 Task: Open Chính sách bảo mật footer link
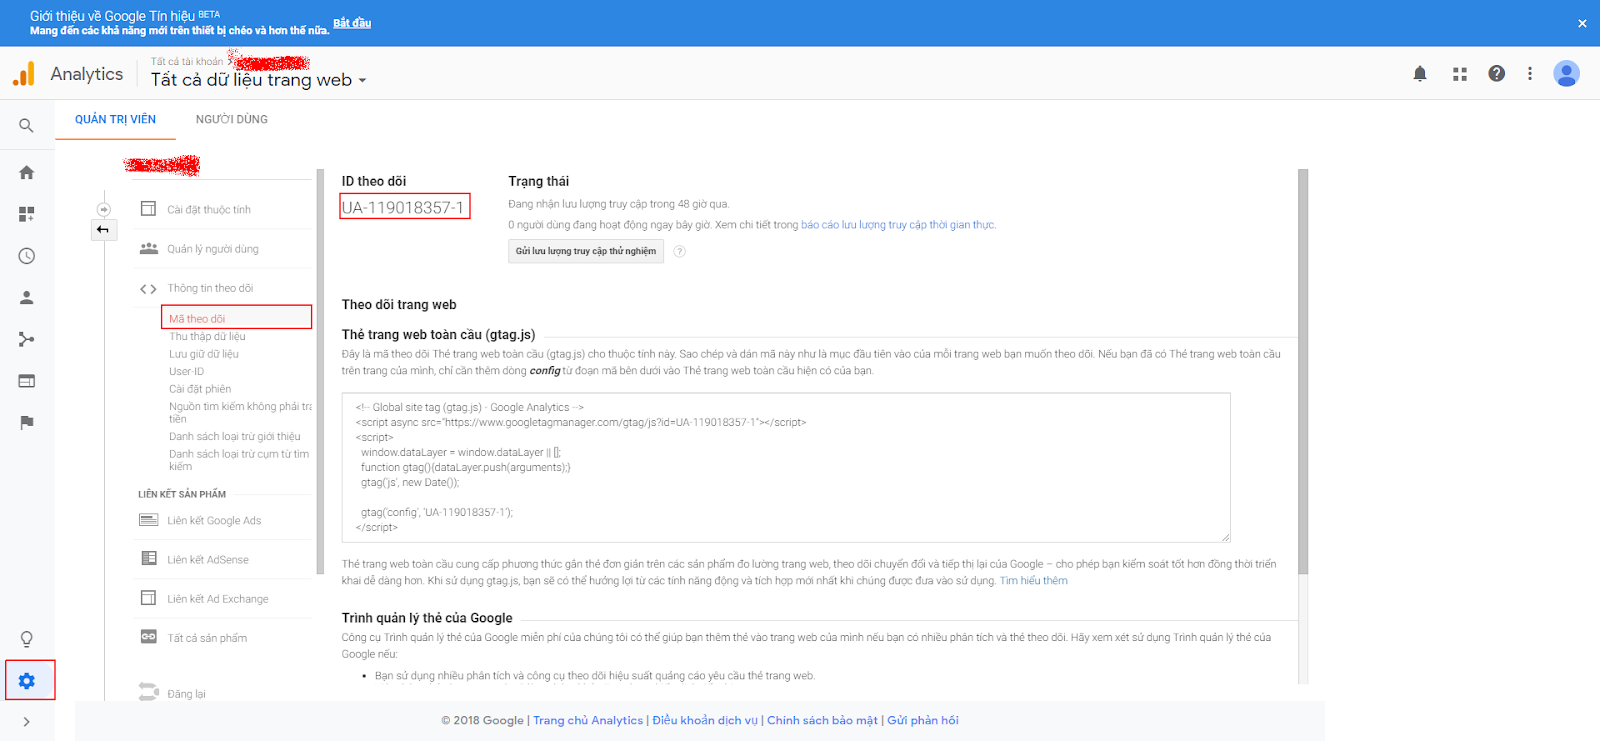coord(822,720)
